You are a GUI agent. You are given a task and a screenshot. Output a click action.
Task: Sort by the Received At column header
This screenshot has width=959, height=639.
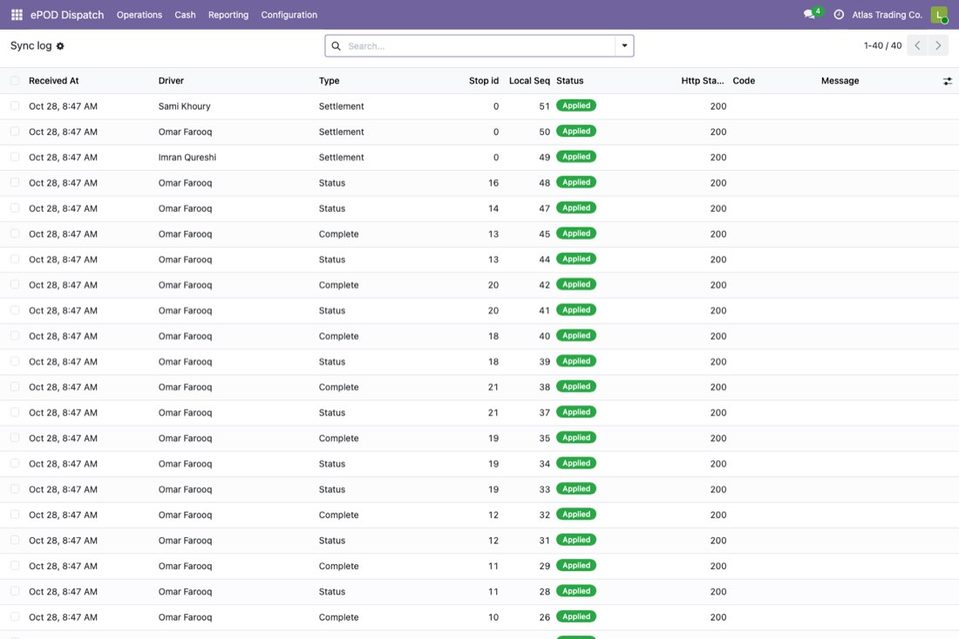coord(54,81)
